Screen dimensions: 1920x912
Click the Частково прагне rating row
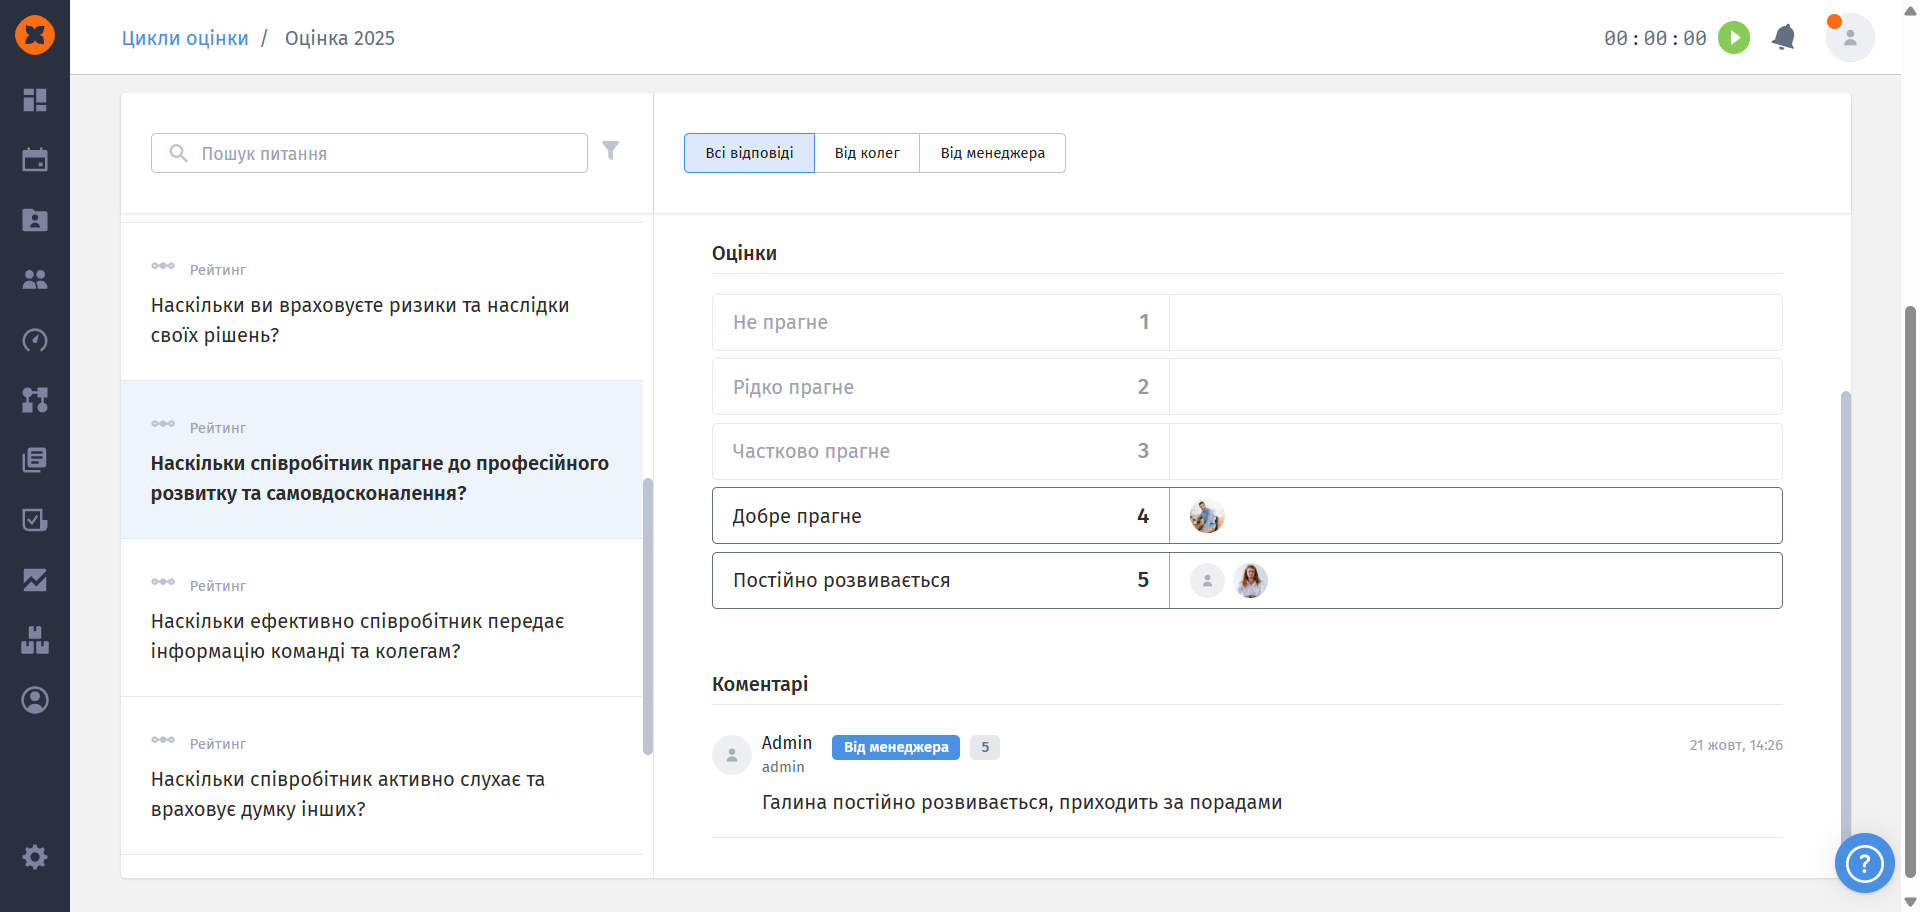pyautogui.click(x=1247, y=451)
